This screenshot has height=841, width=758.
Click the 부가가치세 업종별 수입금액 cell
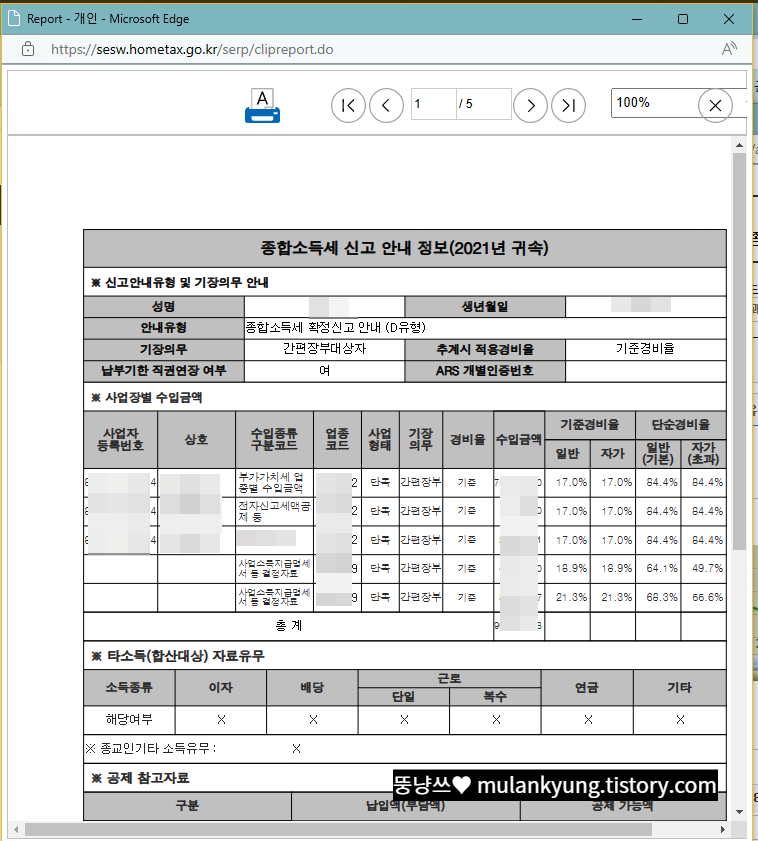pyautogui.click(x=274, y=483)
